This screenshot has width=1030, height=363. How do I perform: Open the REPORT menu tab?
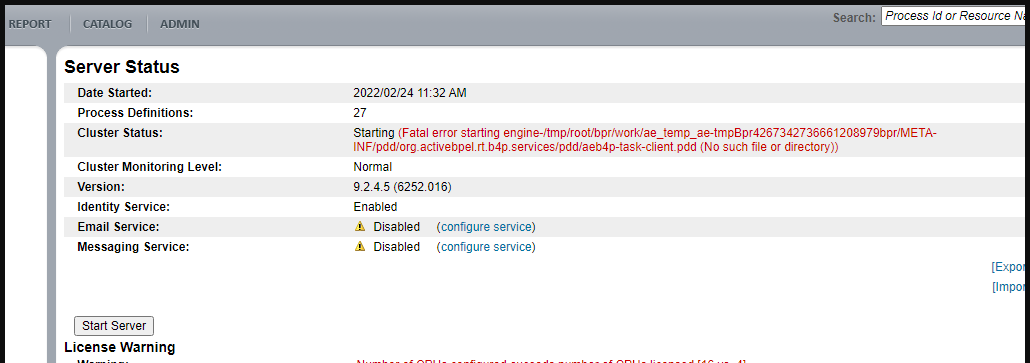click(x=30, y=24)
